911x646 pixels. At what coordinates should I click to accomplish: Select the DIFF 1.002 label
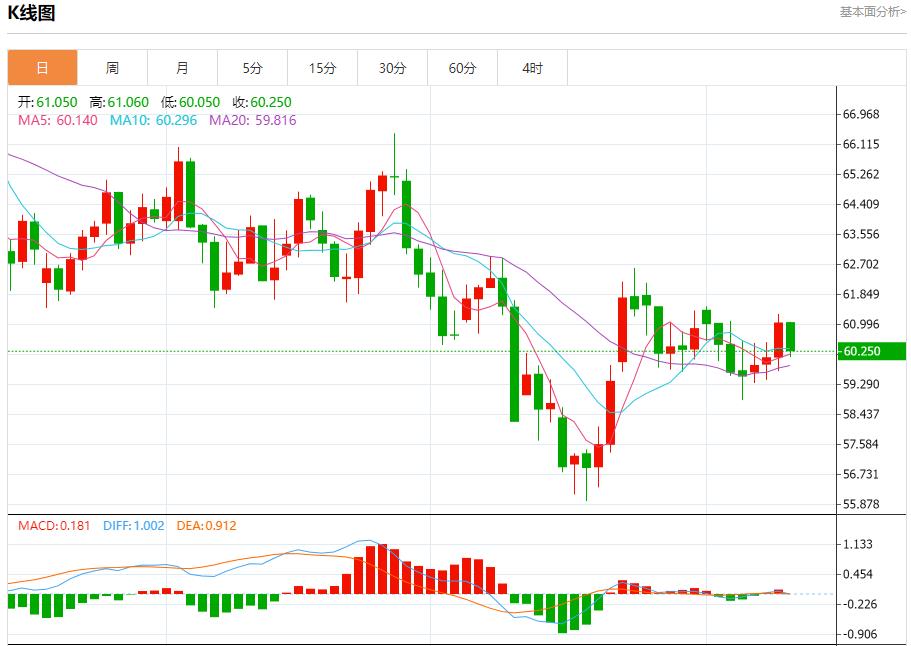coord(135,526)
